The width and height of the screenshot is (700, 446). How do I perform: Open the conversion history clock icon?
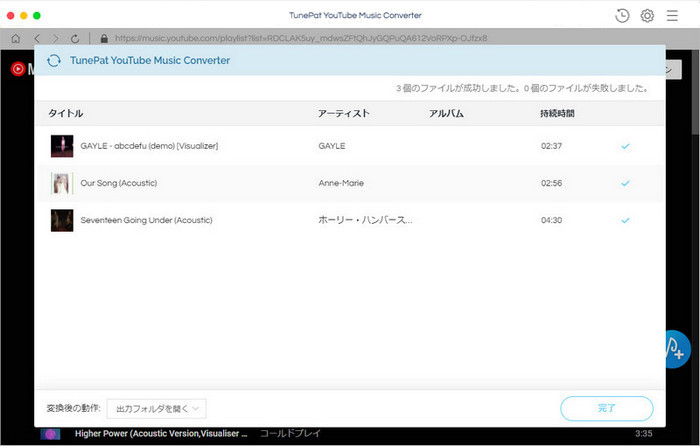[x=622, y=16]
